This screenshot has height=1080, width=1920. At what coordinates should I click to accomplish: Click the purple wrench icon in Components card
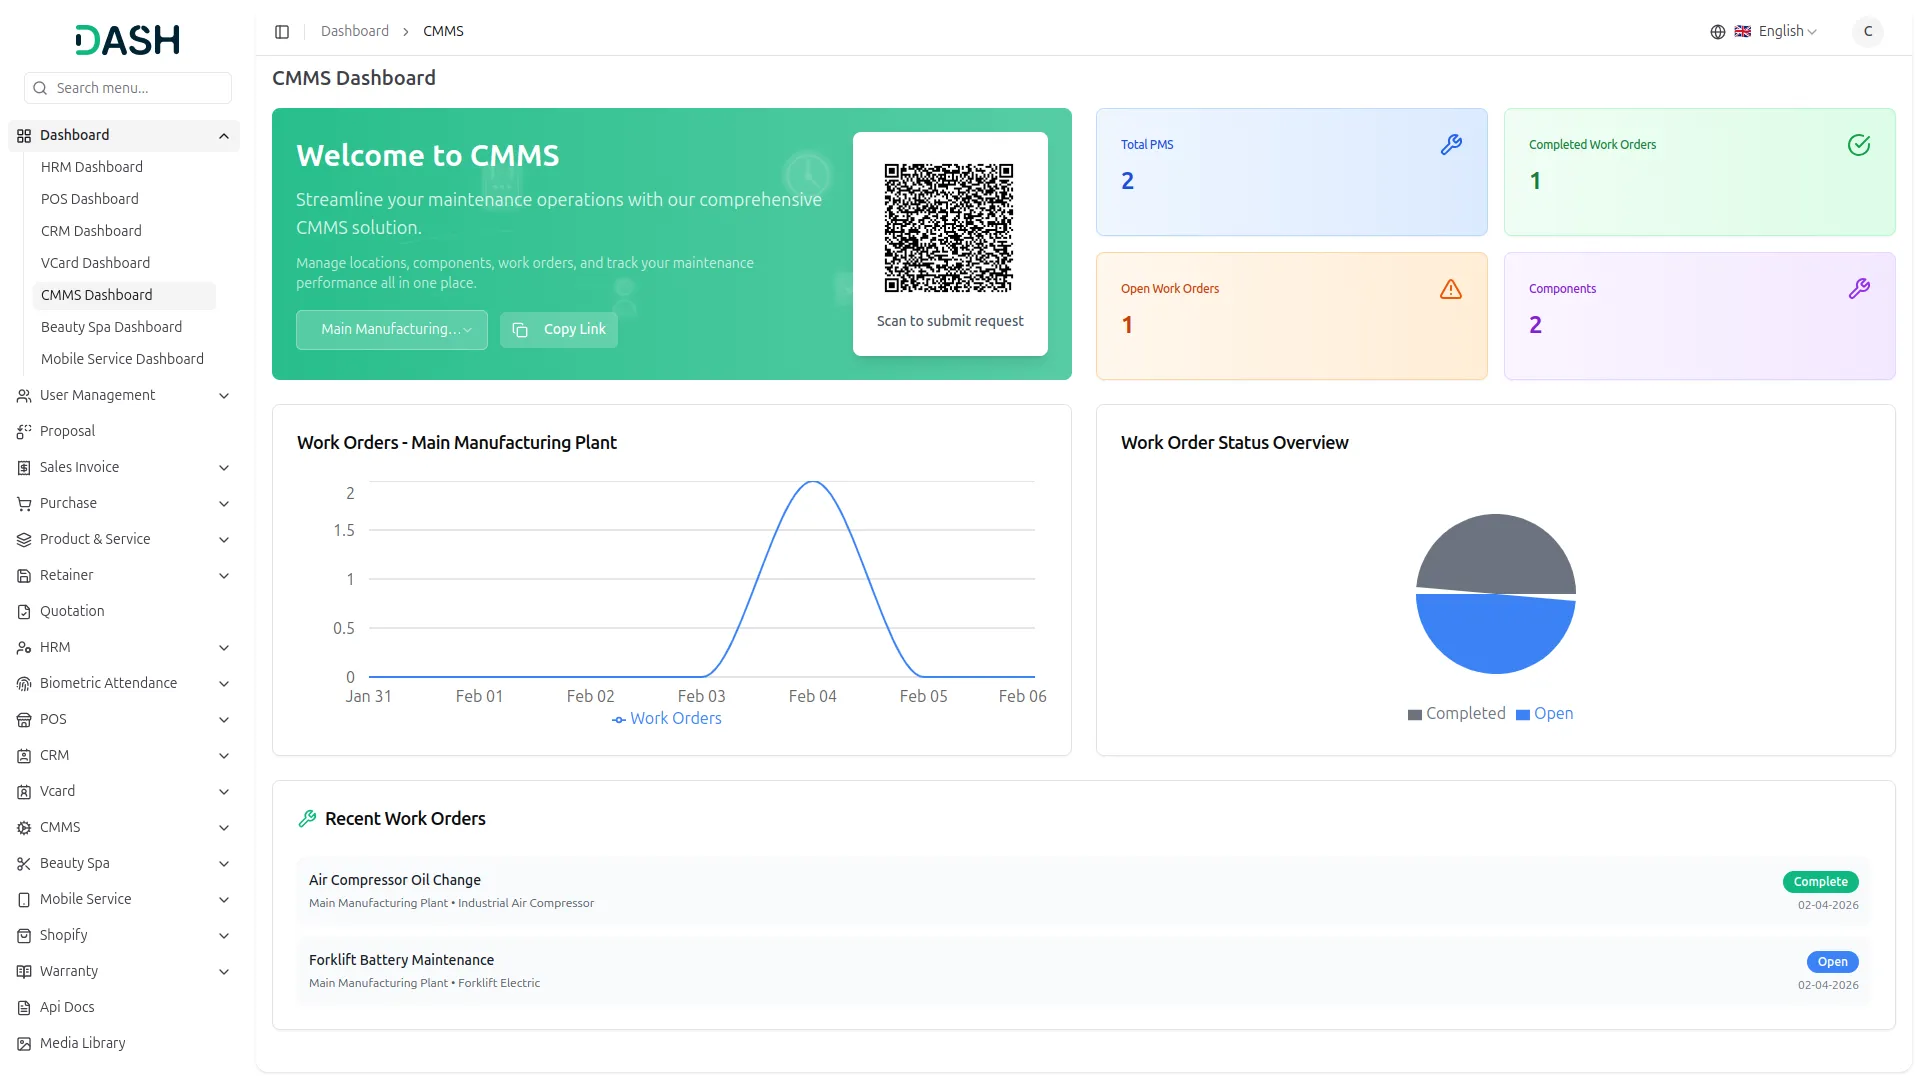tap(1858, 289)
